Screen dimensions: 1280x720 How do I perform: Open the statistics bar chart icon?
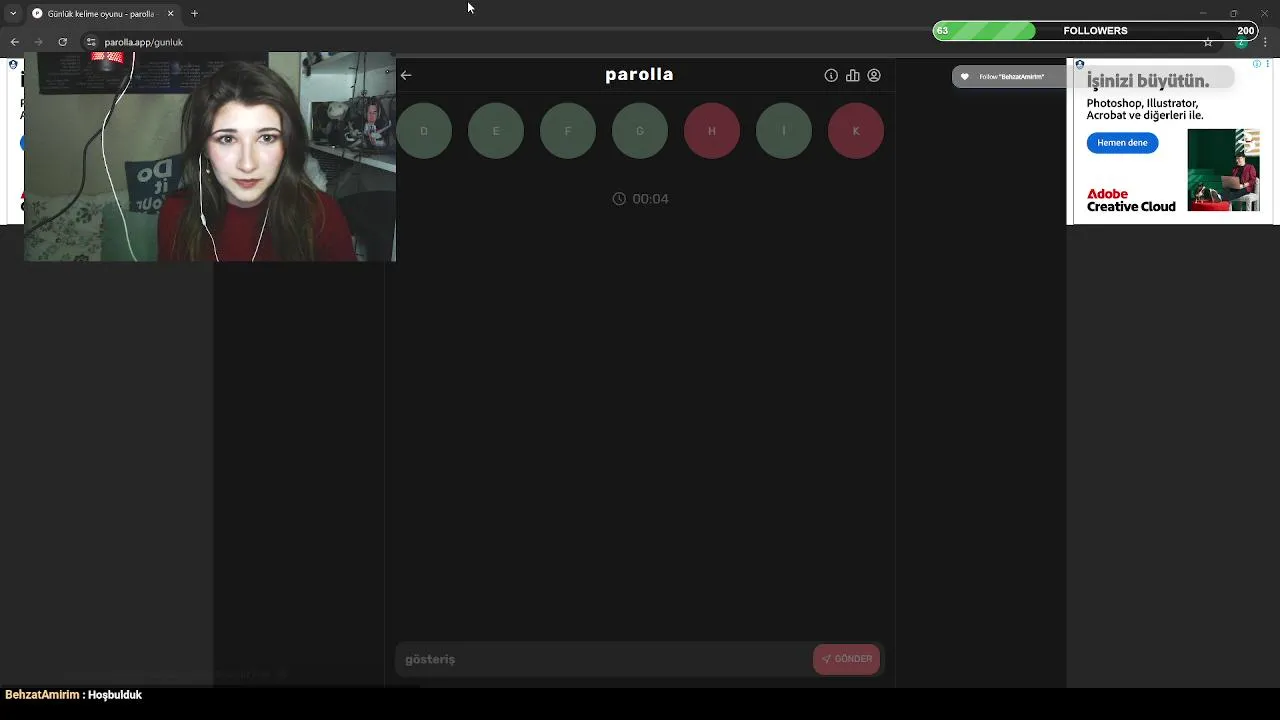pos(852,75)
